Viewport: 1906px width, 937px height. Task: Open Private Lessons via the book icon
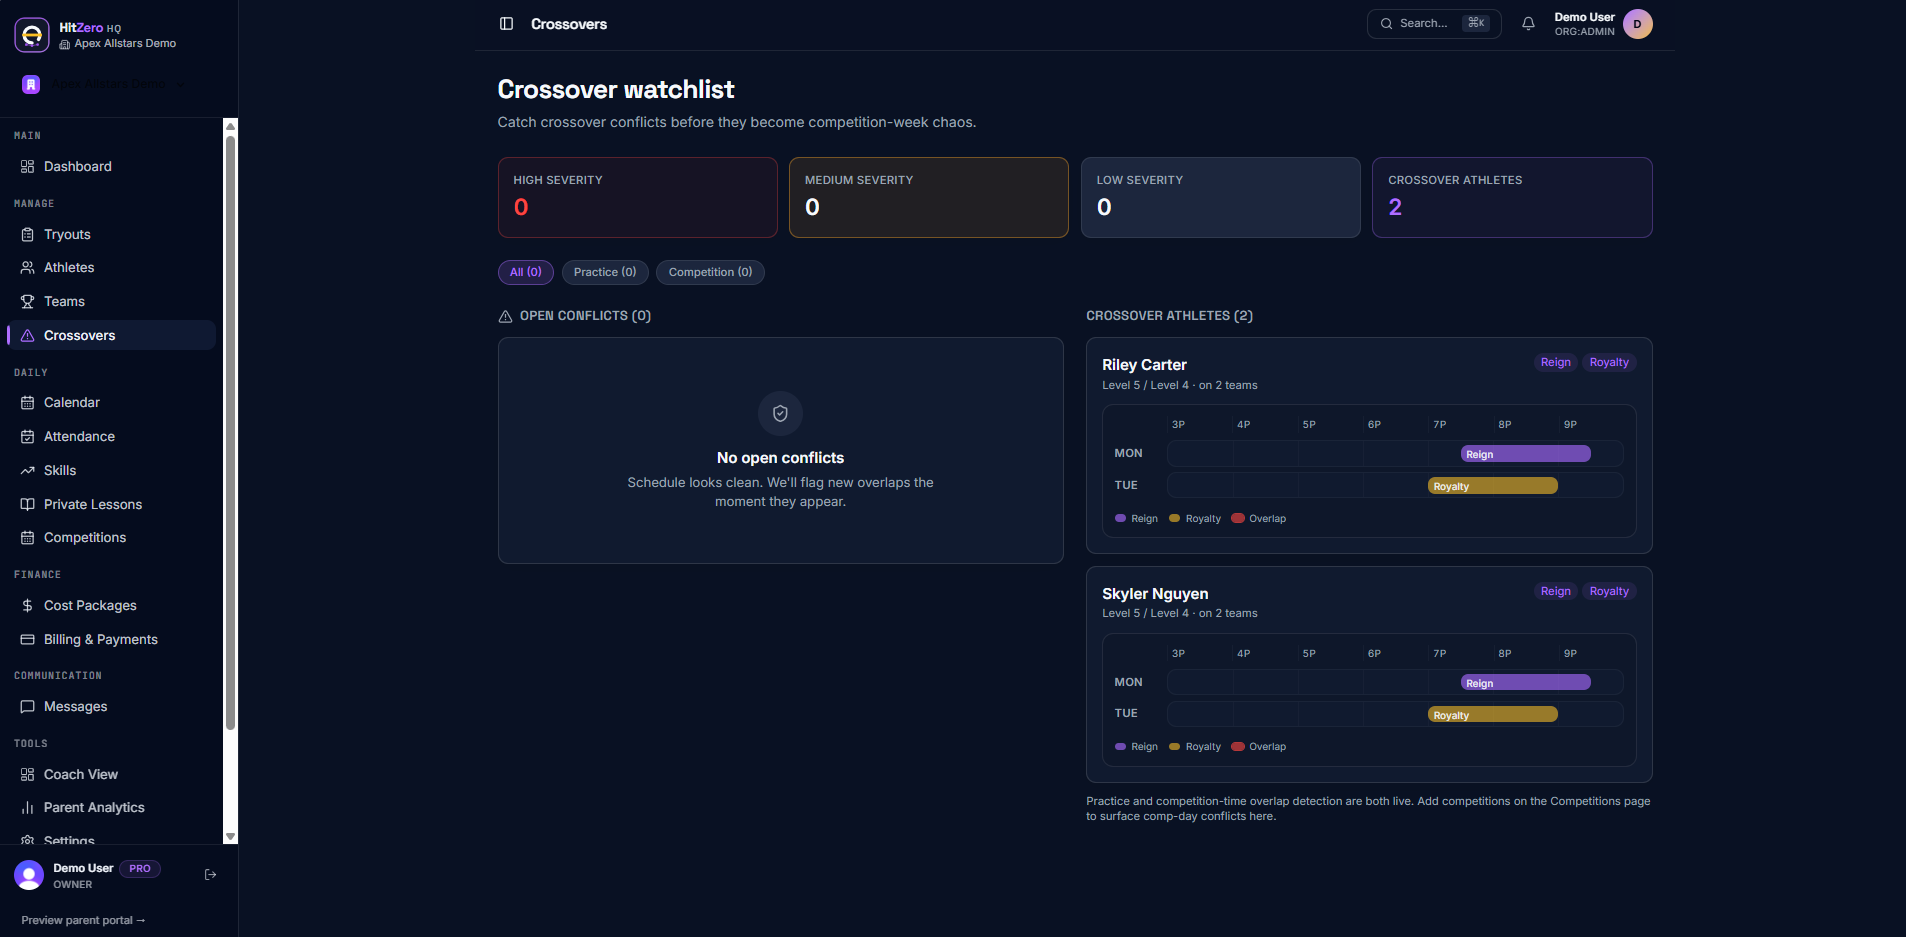pyautogui.click(x=27, y=505)
